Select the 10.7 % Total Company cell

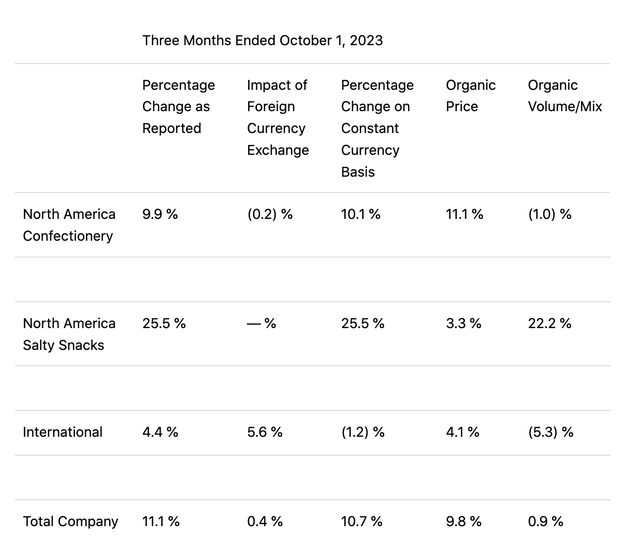362,521
